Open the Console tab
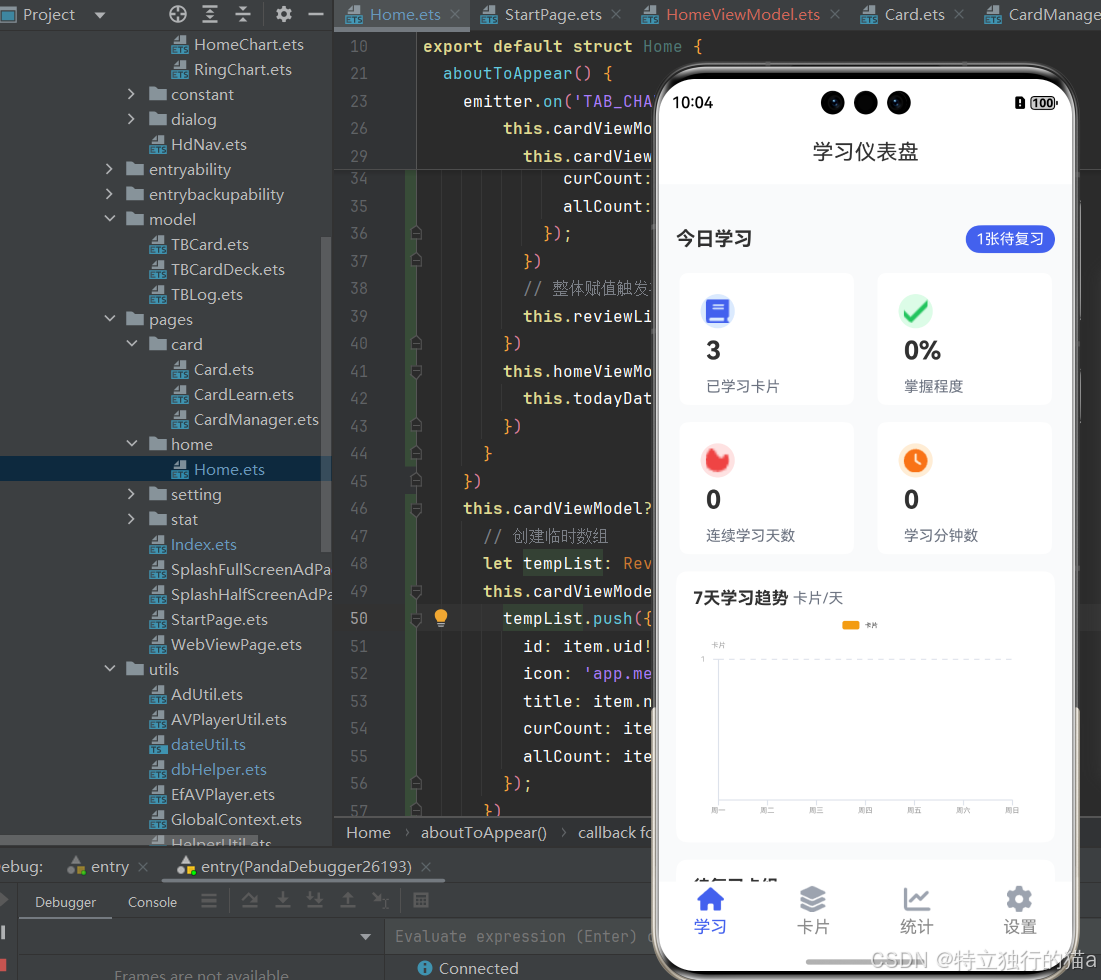Screen dimensions: 1101x980 click(x=152, y=902)
